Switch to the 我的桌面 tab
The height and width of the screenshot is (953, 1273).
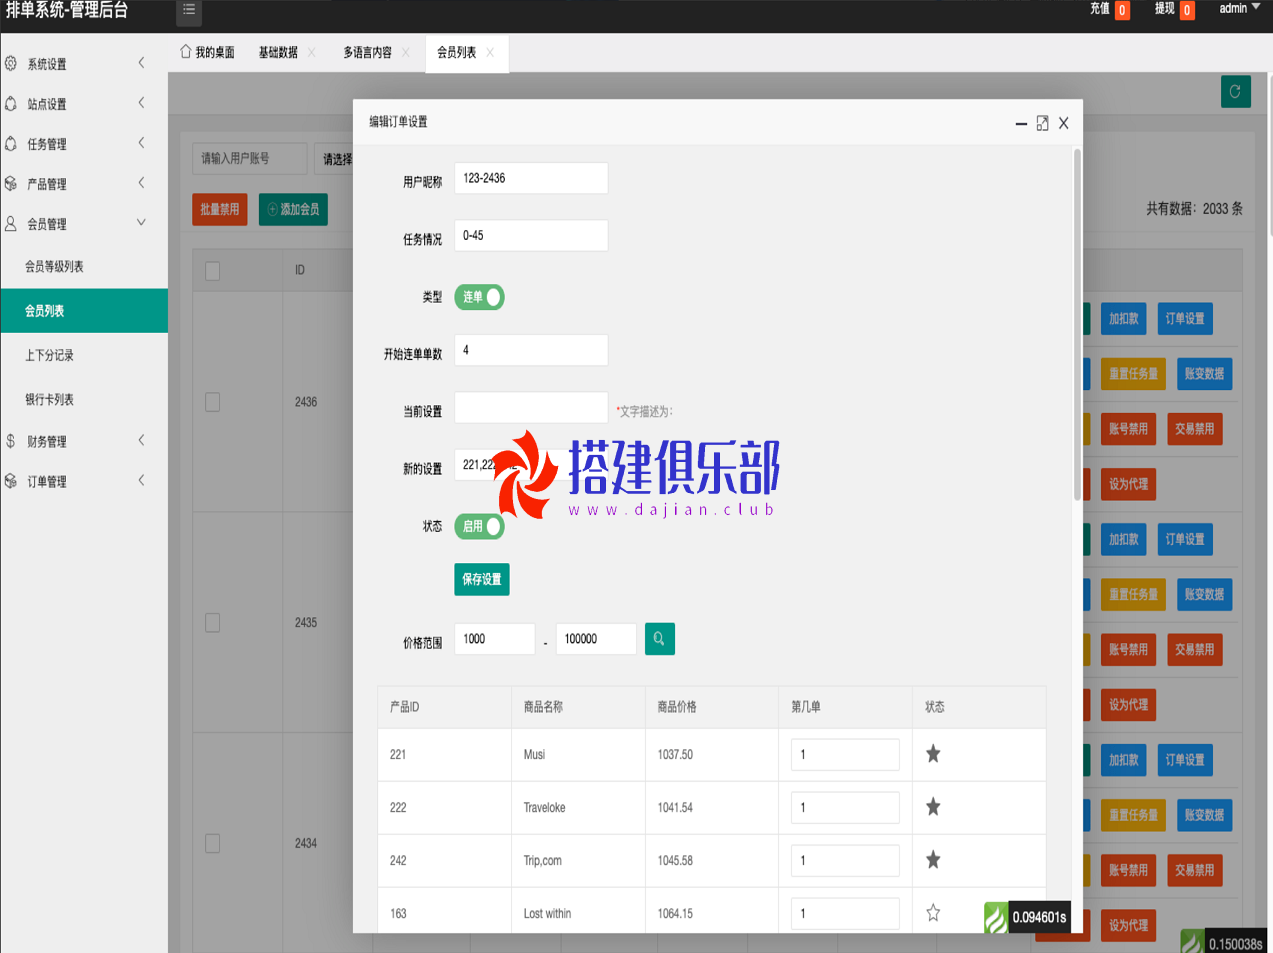(207, 53)
